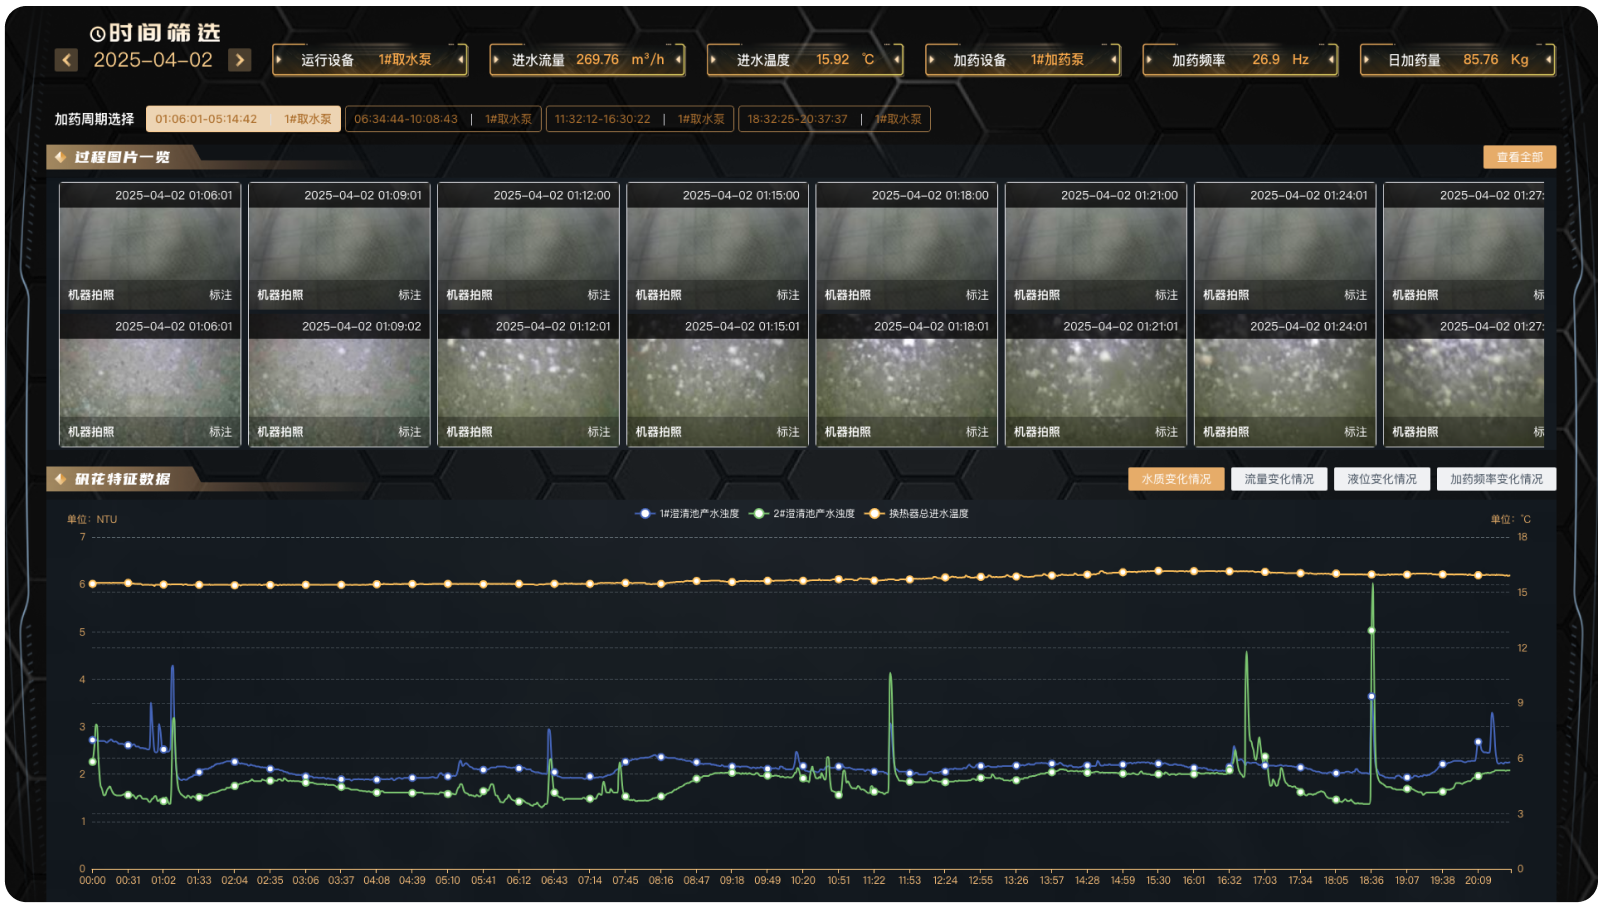
Task: Click 标注 on the 01:12:01 photo
Action: click(x=599, y=432)
